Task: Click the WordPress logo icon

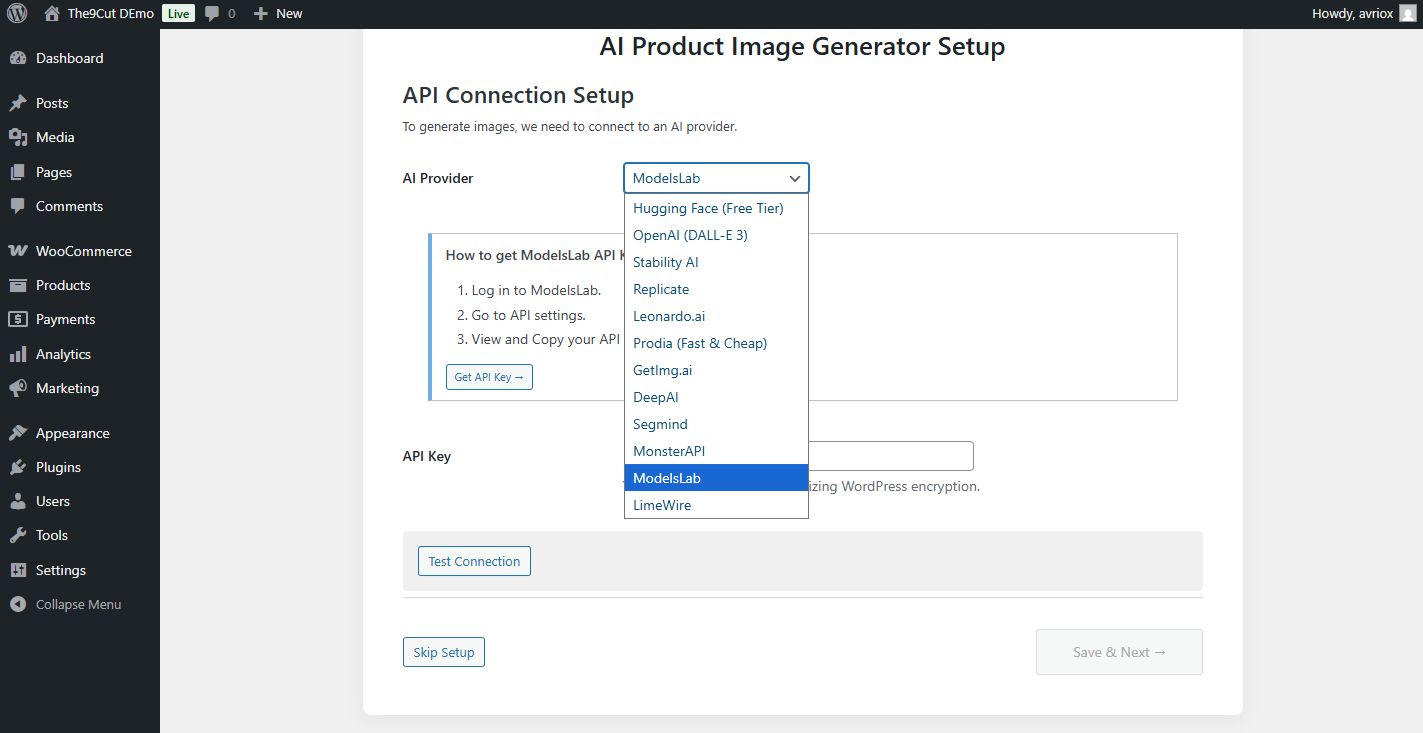Action: tap(18, 14)
